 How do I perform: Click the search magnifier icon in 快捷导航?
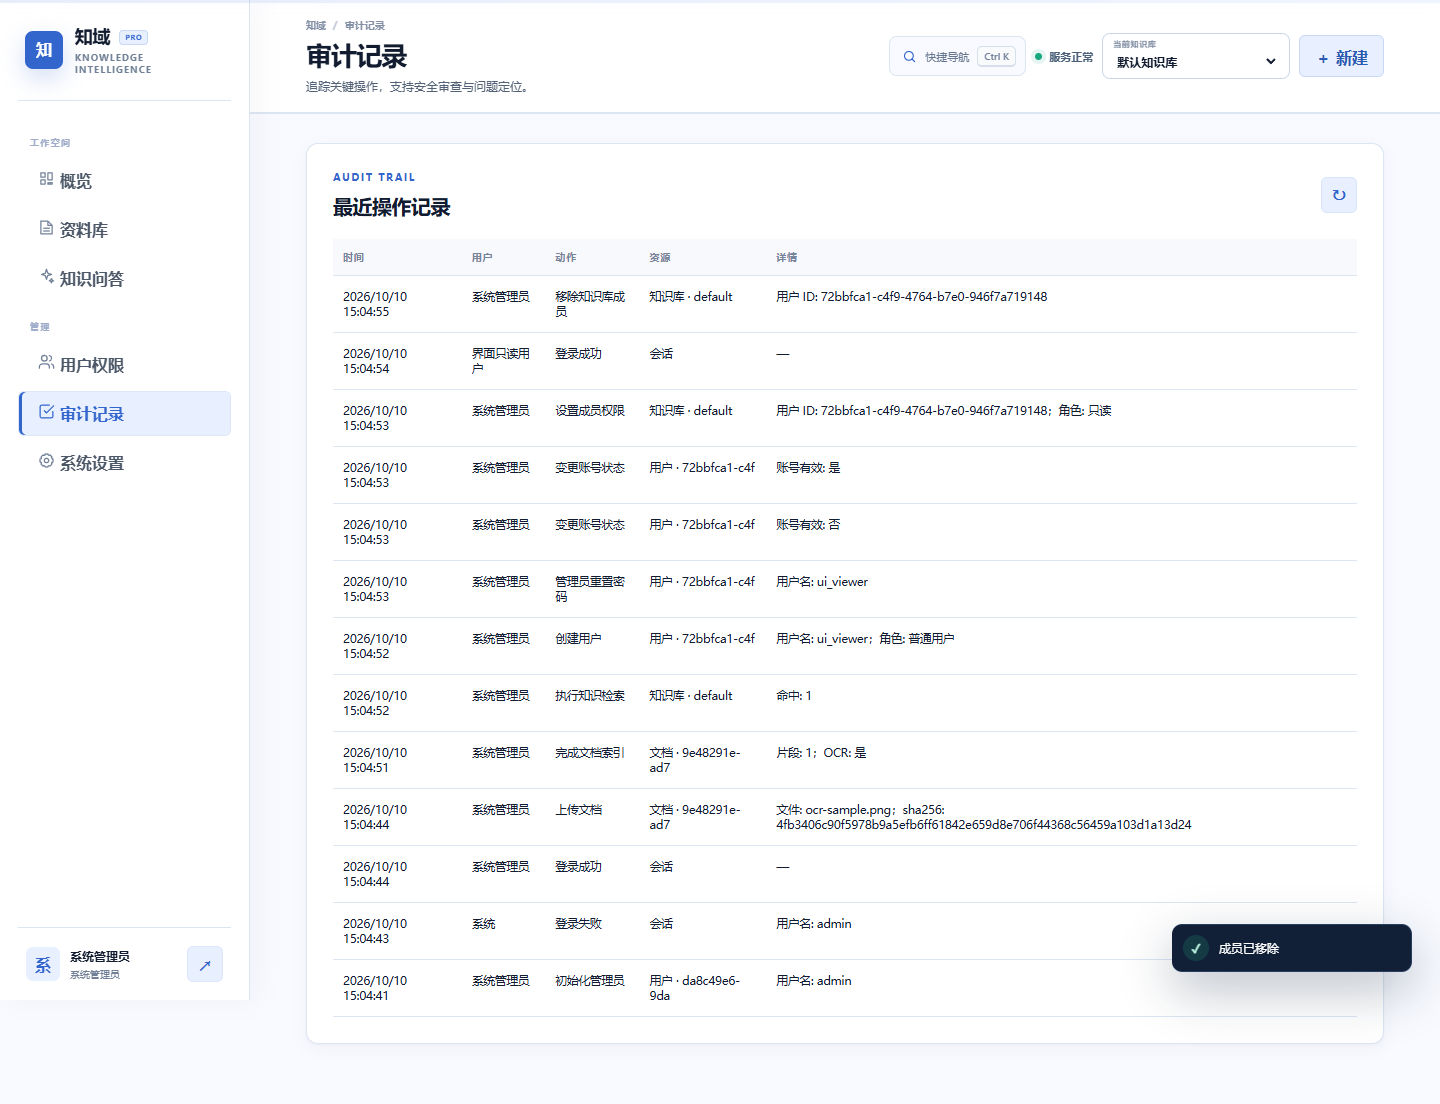pyautogui.click(x=909, y=57)
